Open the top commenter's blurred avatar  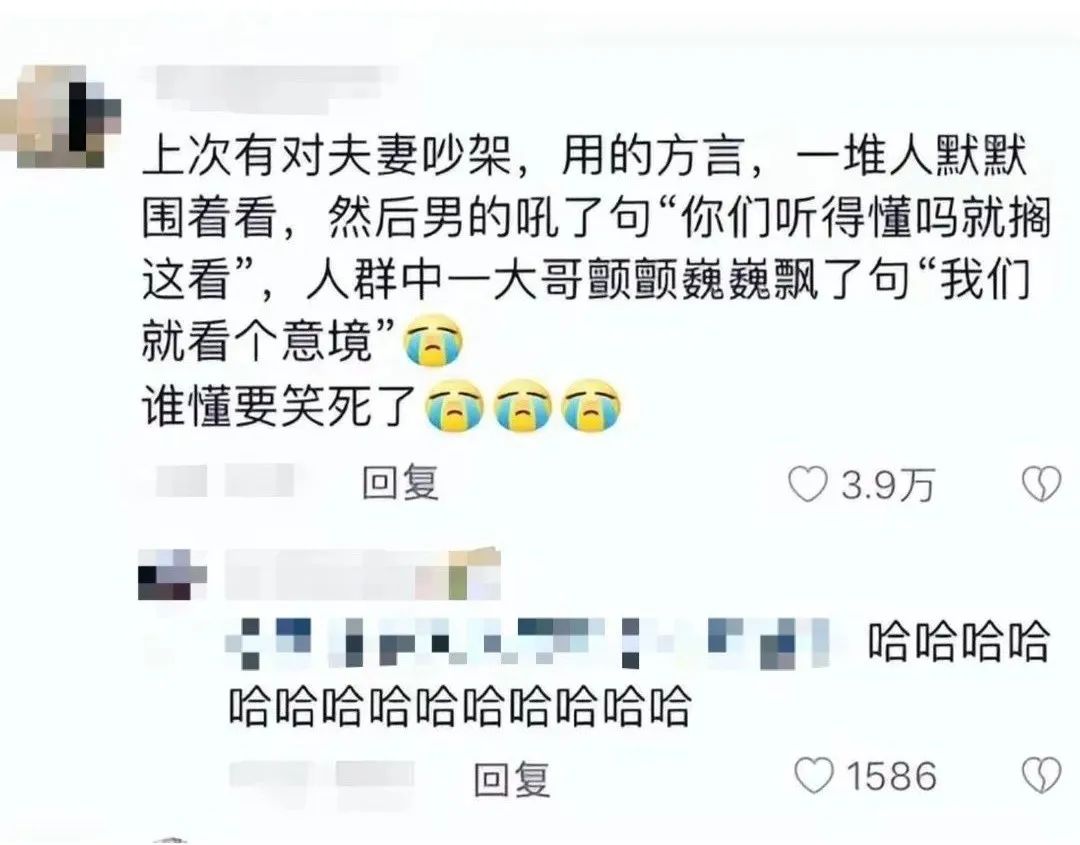point(61,117)
